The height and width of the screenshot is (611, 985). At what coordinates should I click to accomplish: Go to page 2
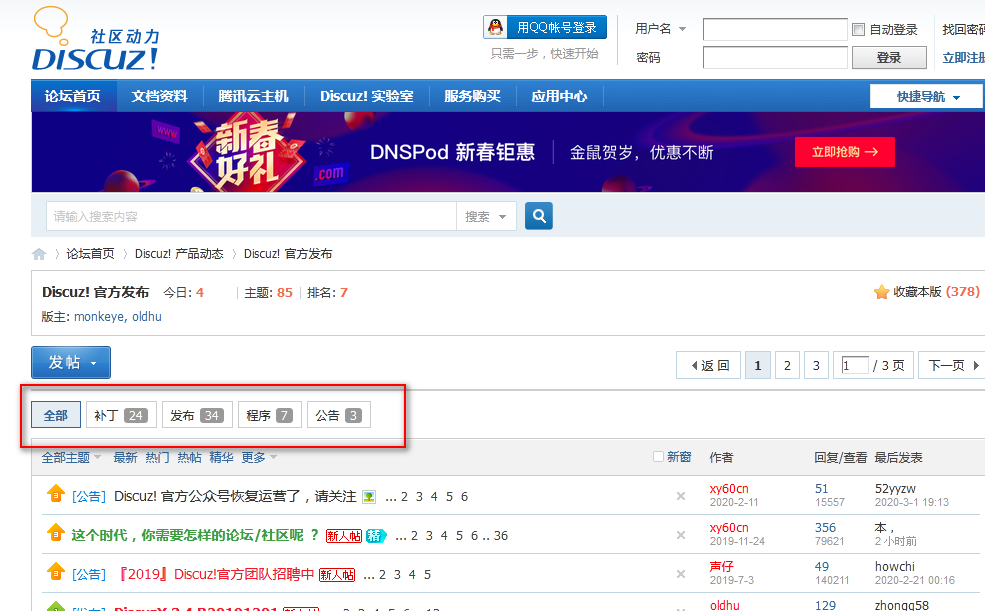[787, 365]
